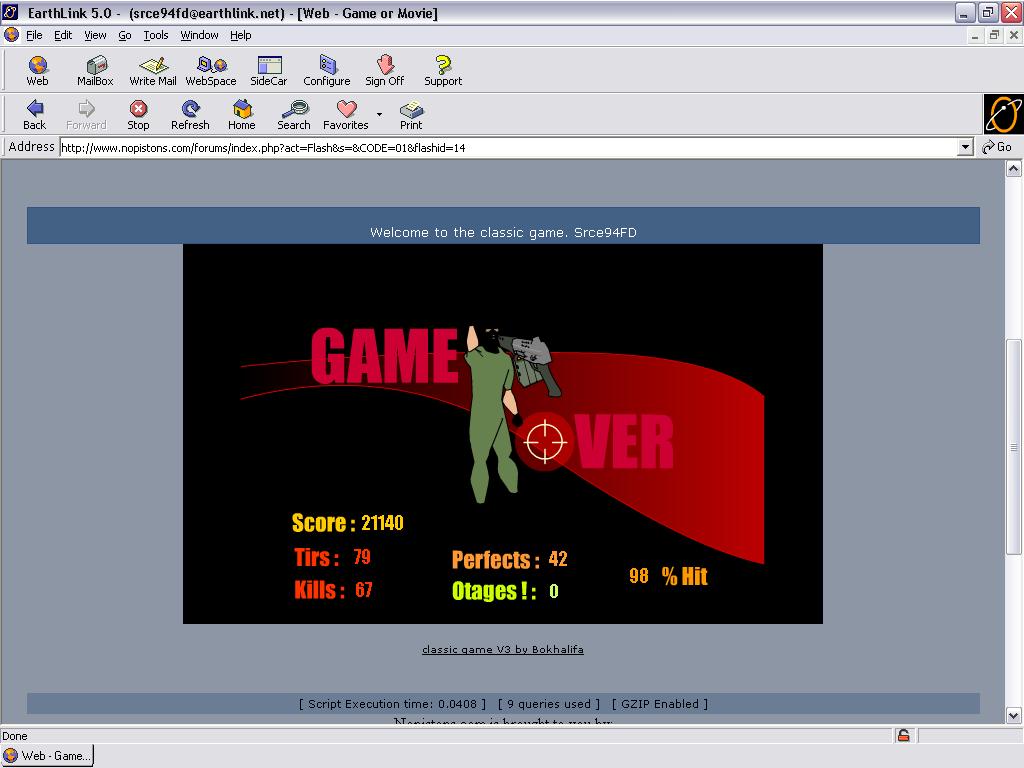This screenshot has width=1024, height=768.
Task: Open the Configure tool
Action: 327,70
